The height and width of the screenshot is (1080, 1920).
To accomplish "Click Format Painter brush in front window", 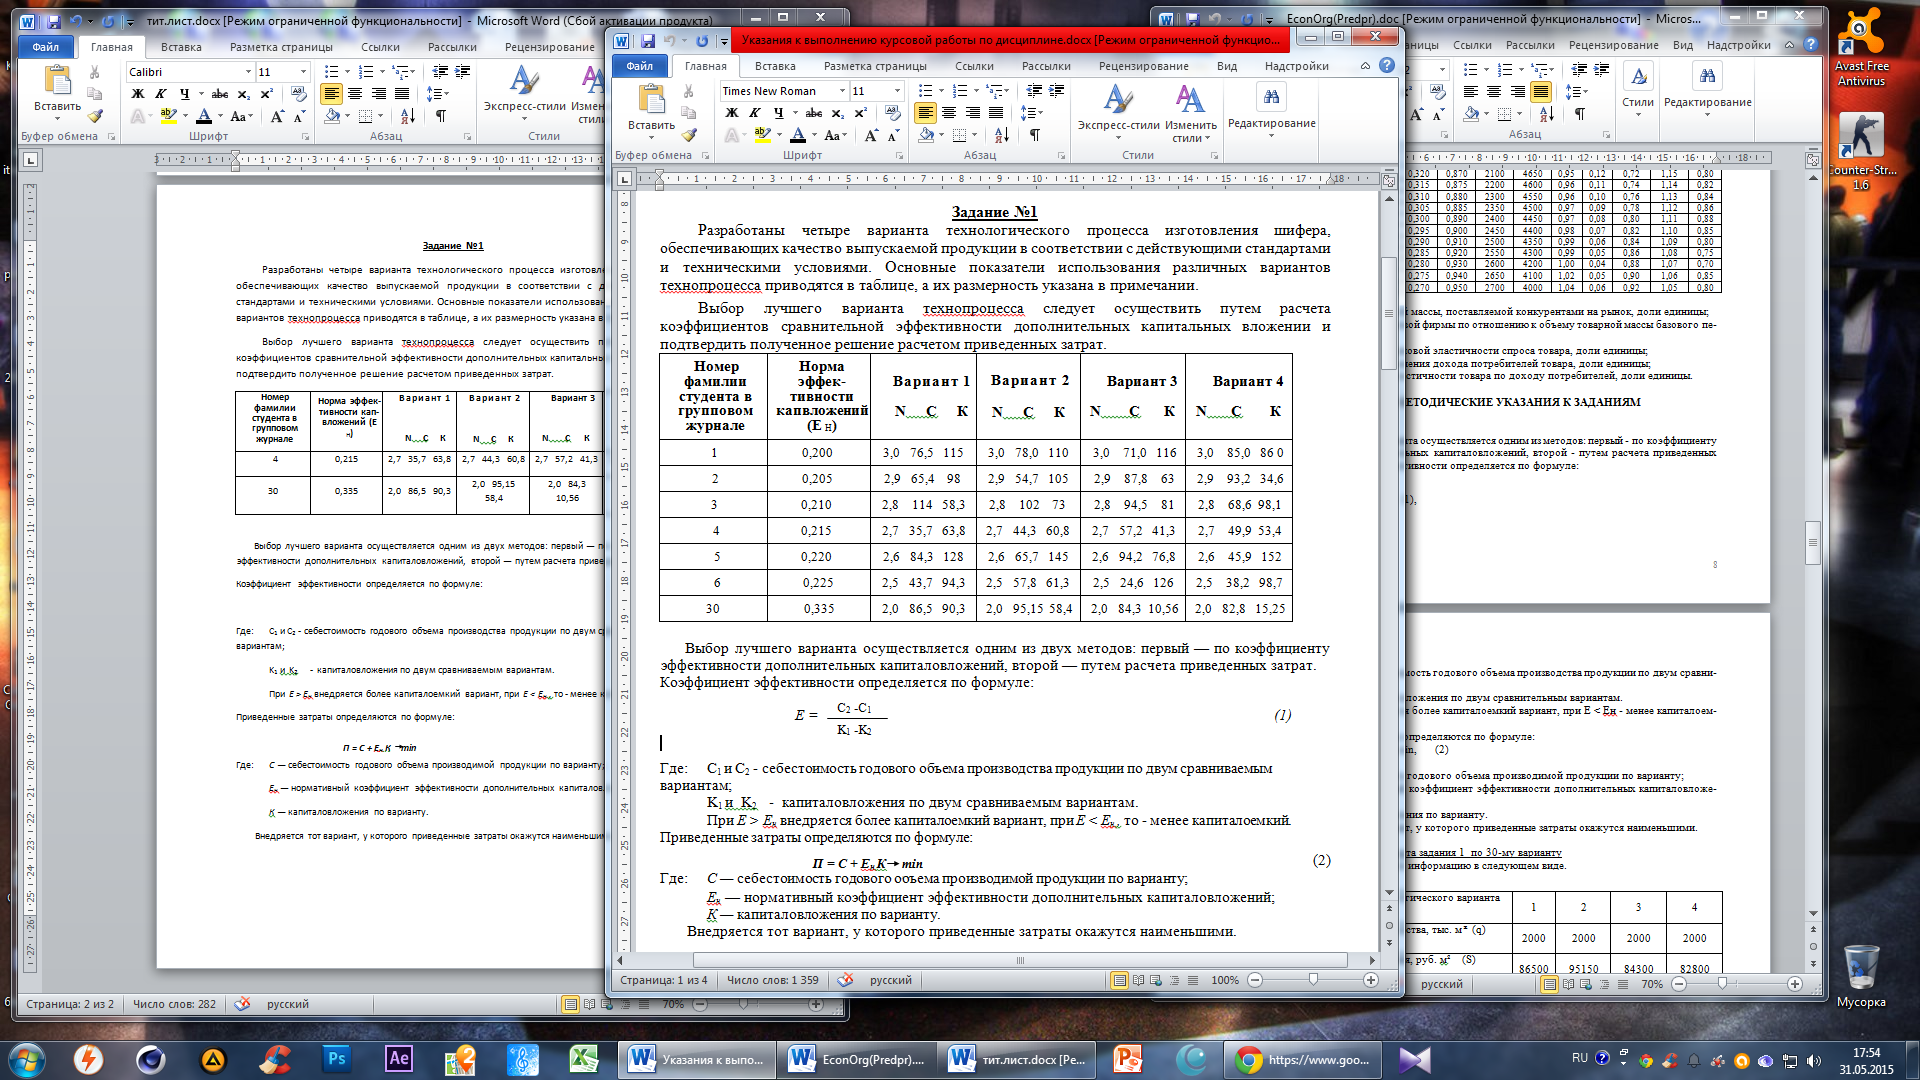I will point(689,135).
